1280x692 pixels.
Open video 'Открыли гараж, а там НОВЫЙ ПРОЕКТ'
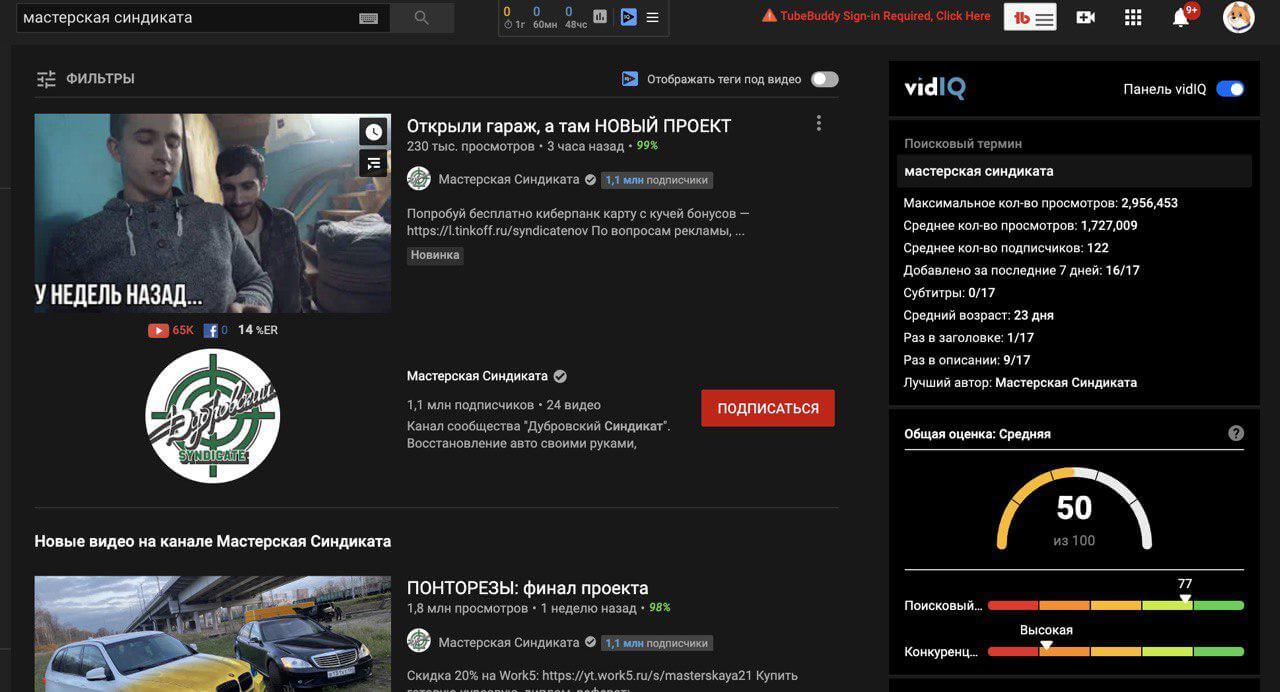569,126
